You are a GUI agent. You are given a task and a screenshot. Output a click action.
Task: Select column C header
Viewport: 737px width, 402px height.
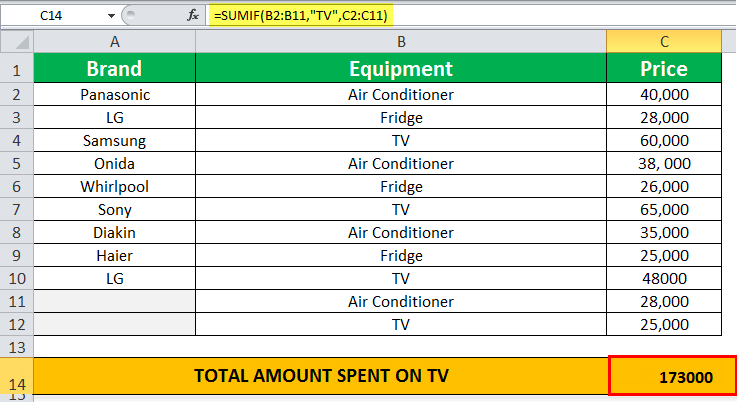[x=664, y=42]
